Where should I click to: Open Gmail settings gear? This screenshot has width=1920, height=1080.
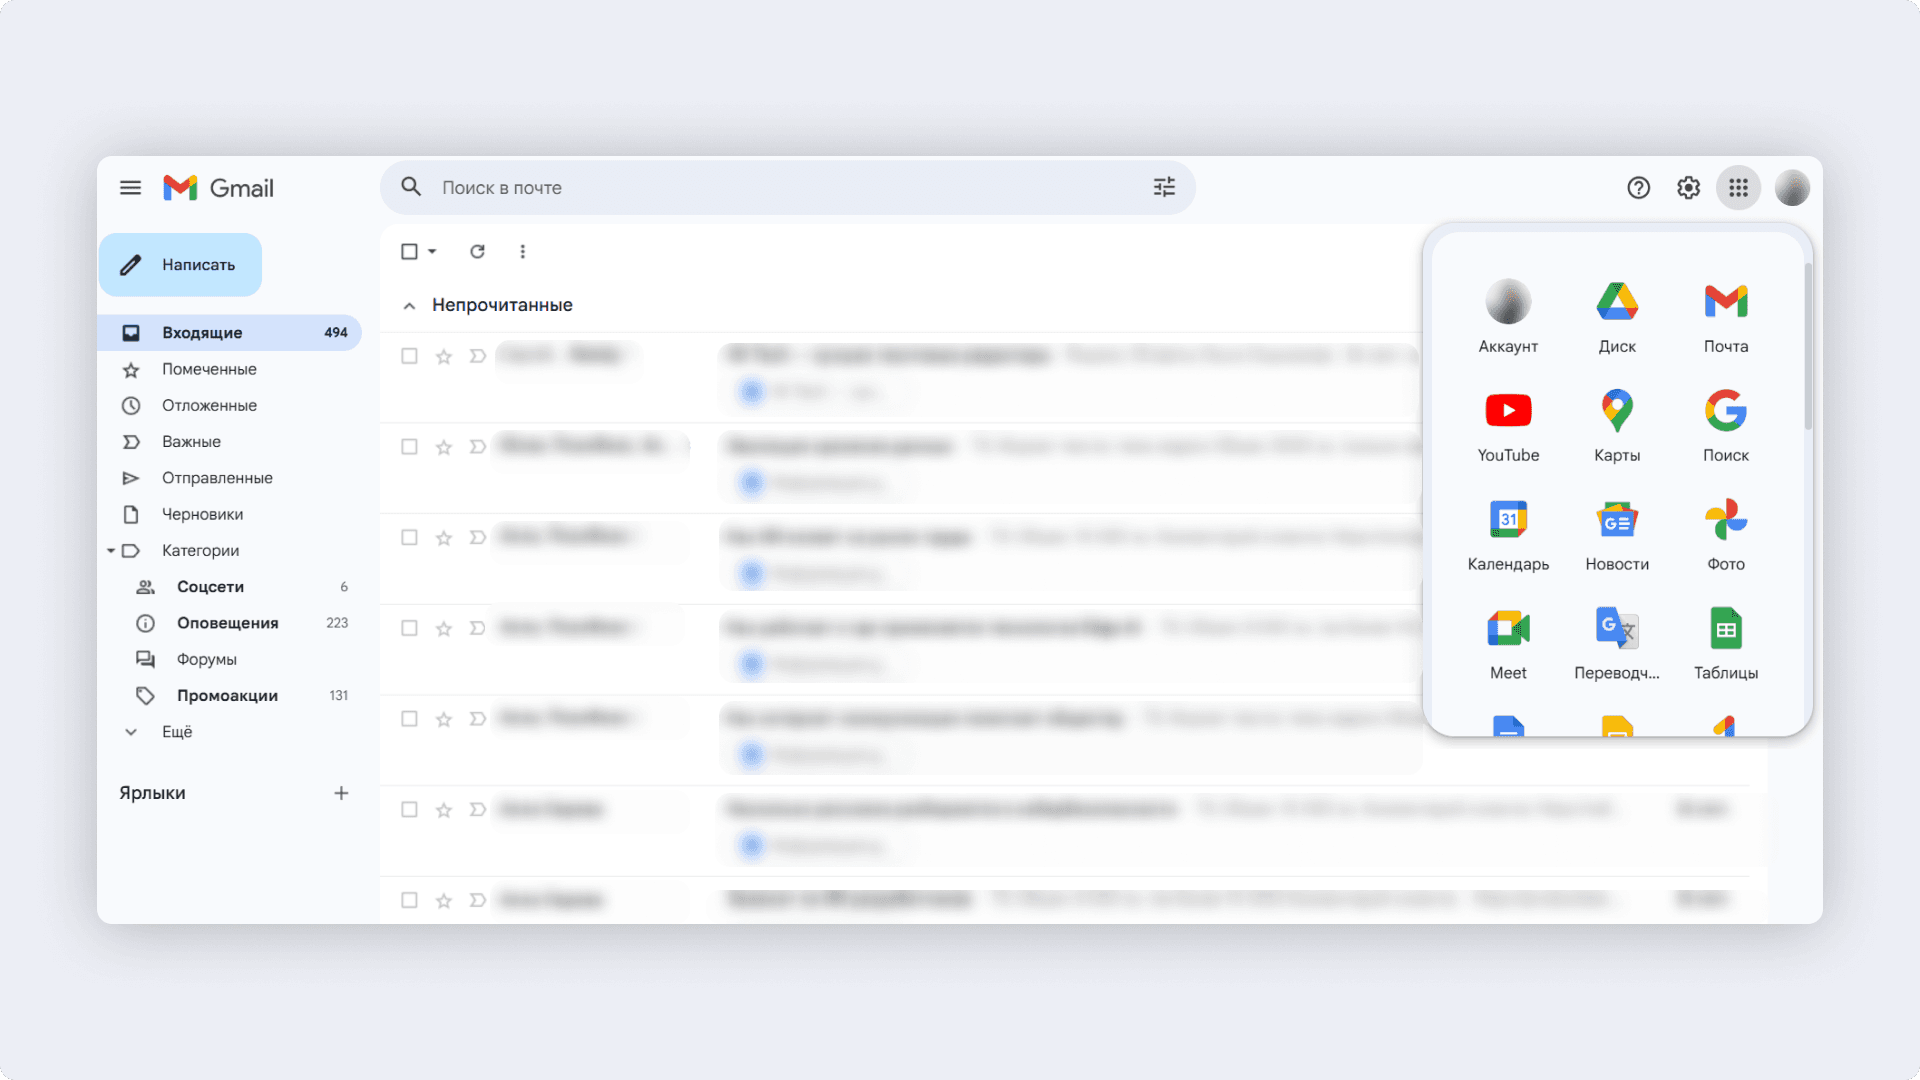1688,187
